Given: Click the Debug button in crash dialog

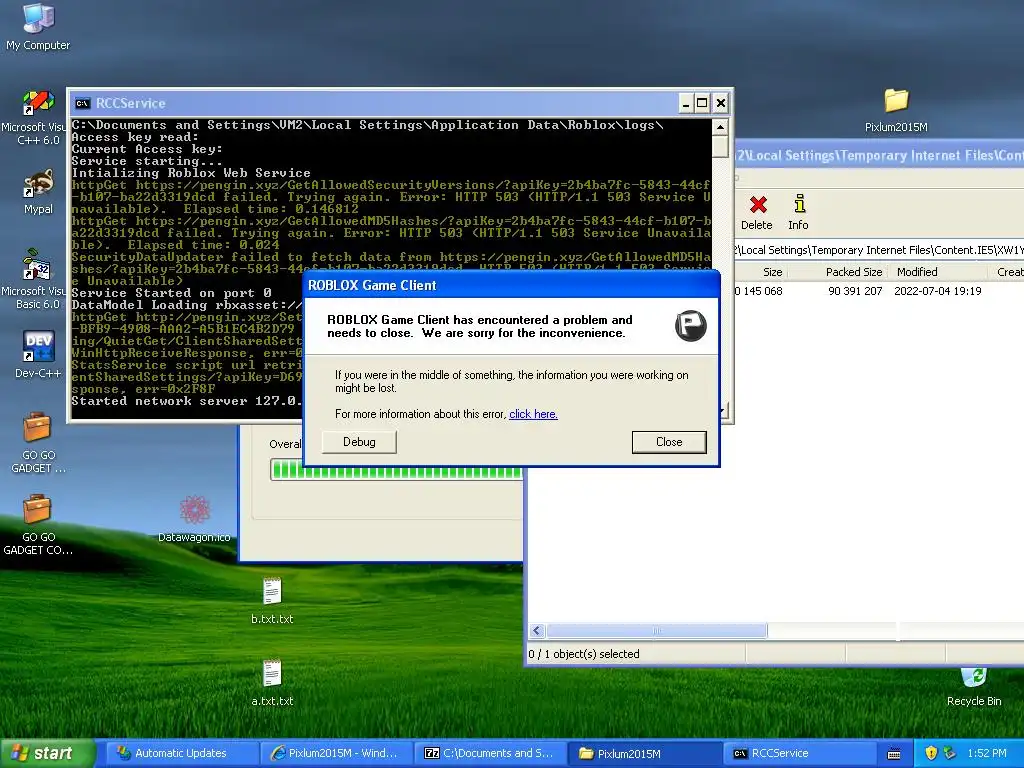Looking at the screenshot, I should coord(359,442).
